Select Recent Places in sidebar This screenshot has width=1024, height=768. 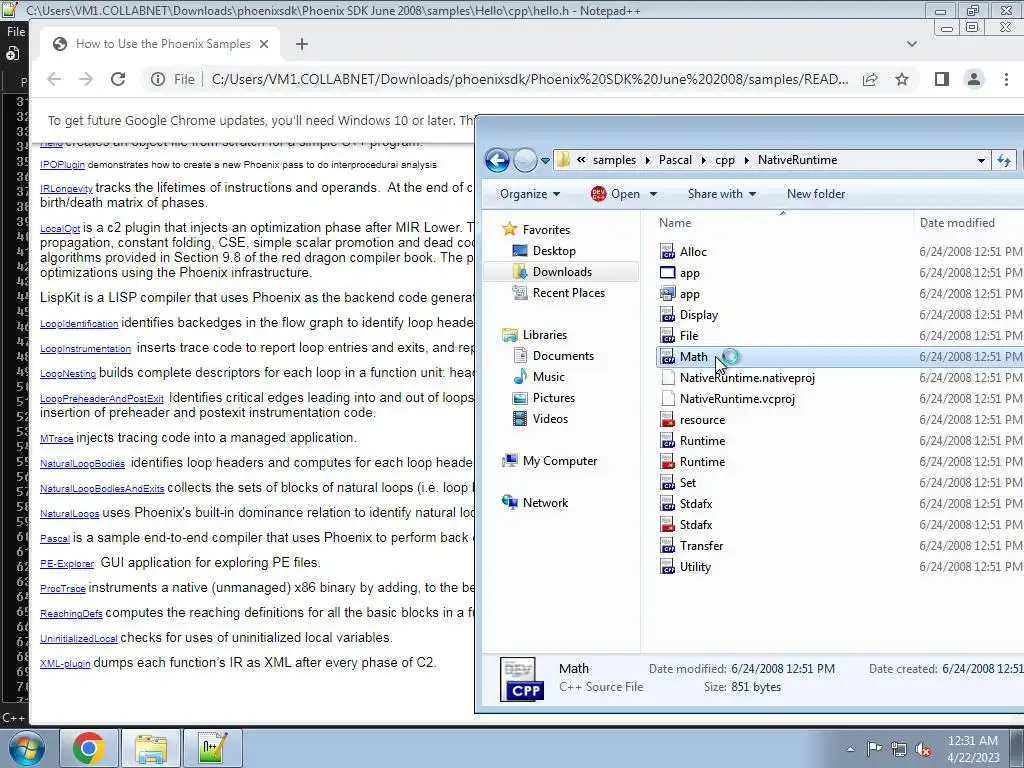tap(568, 293)
